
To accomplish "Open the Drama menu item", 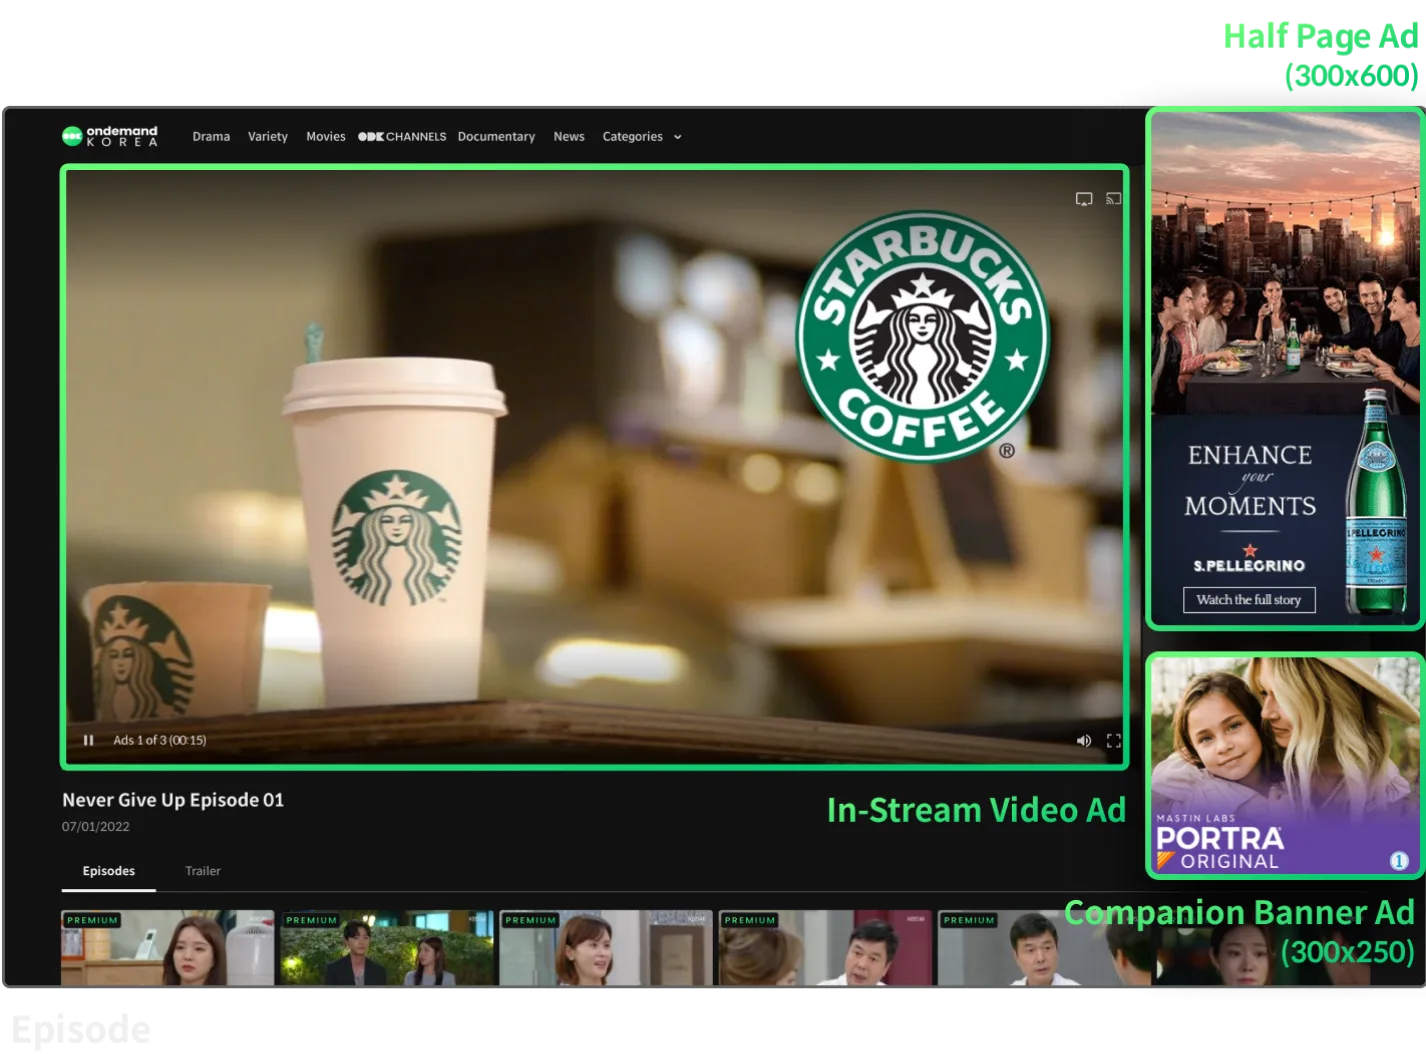I will coord(211,137).
